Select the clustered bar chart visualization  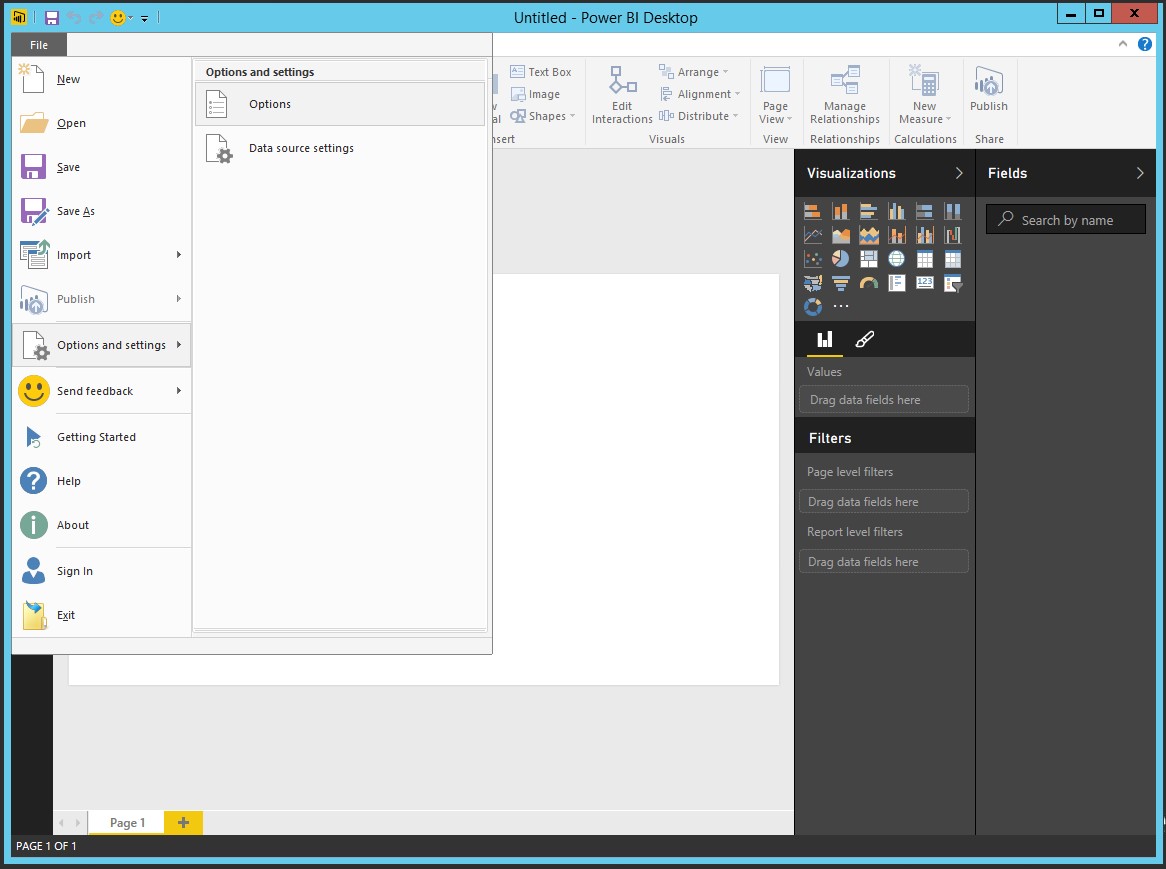click(x=869, y=212)
